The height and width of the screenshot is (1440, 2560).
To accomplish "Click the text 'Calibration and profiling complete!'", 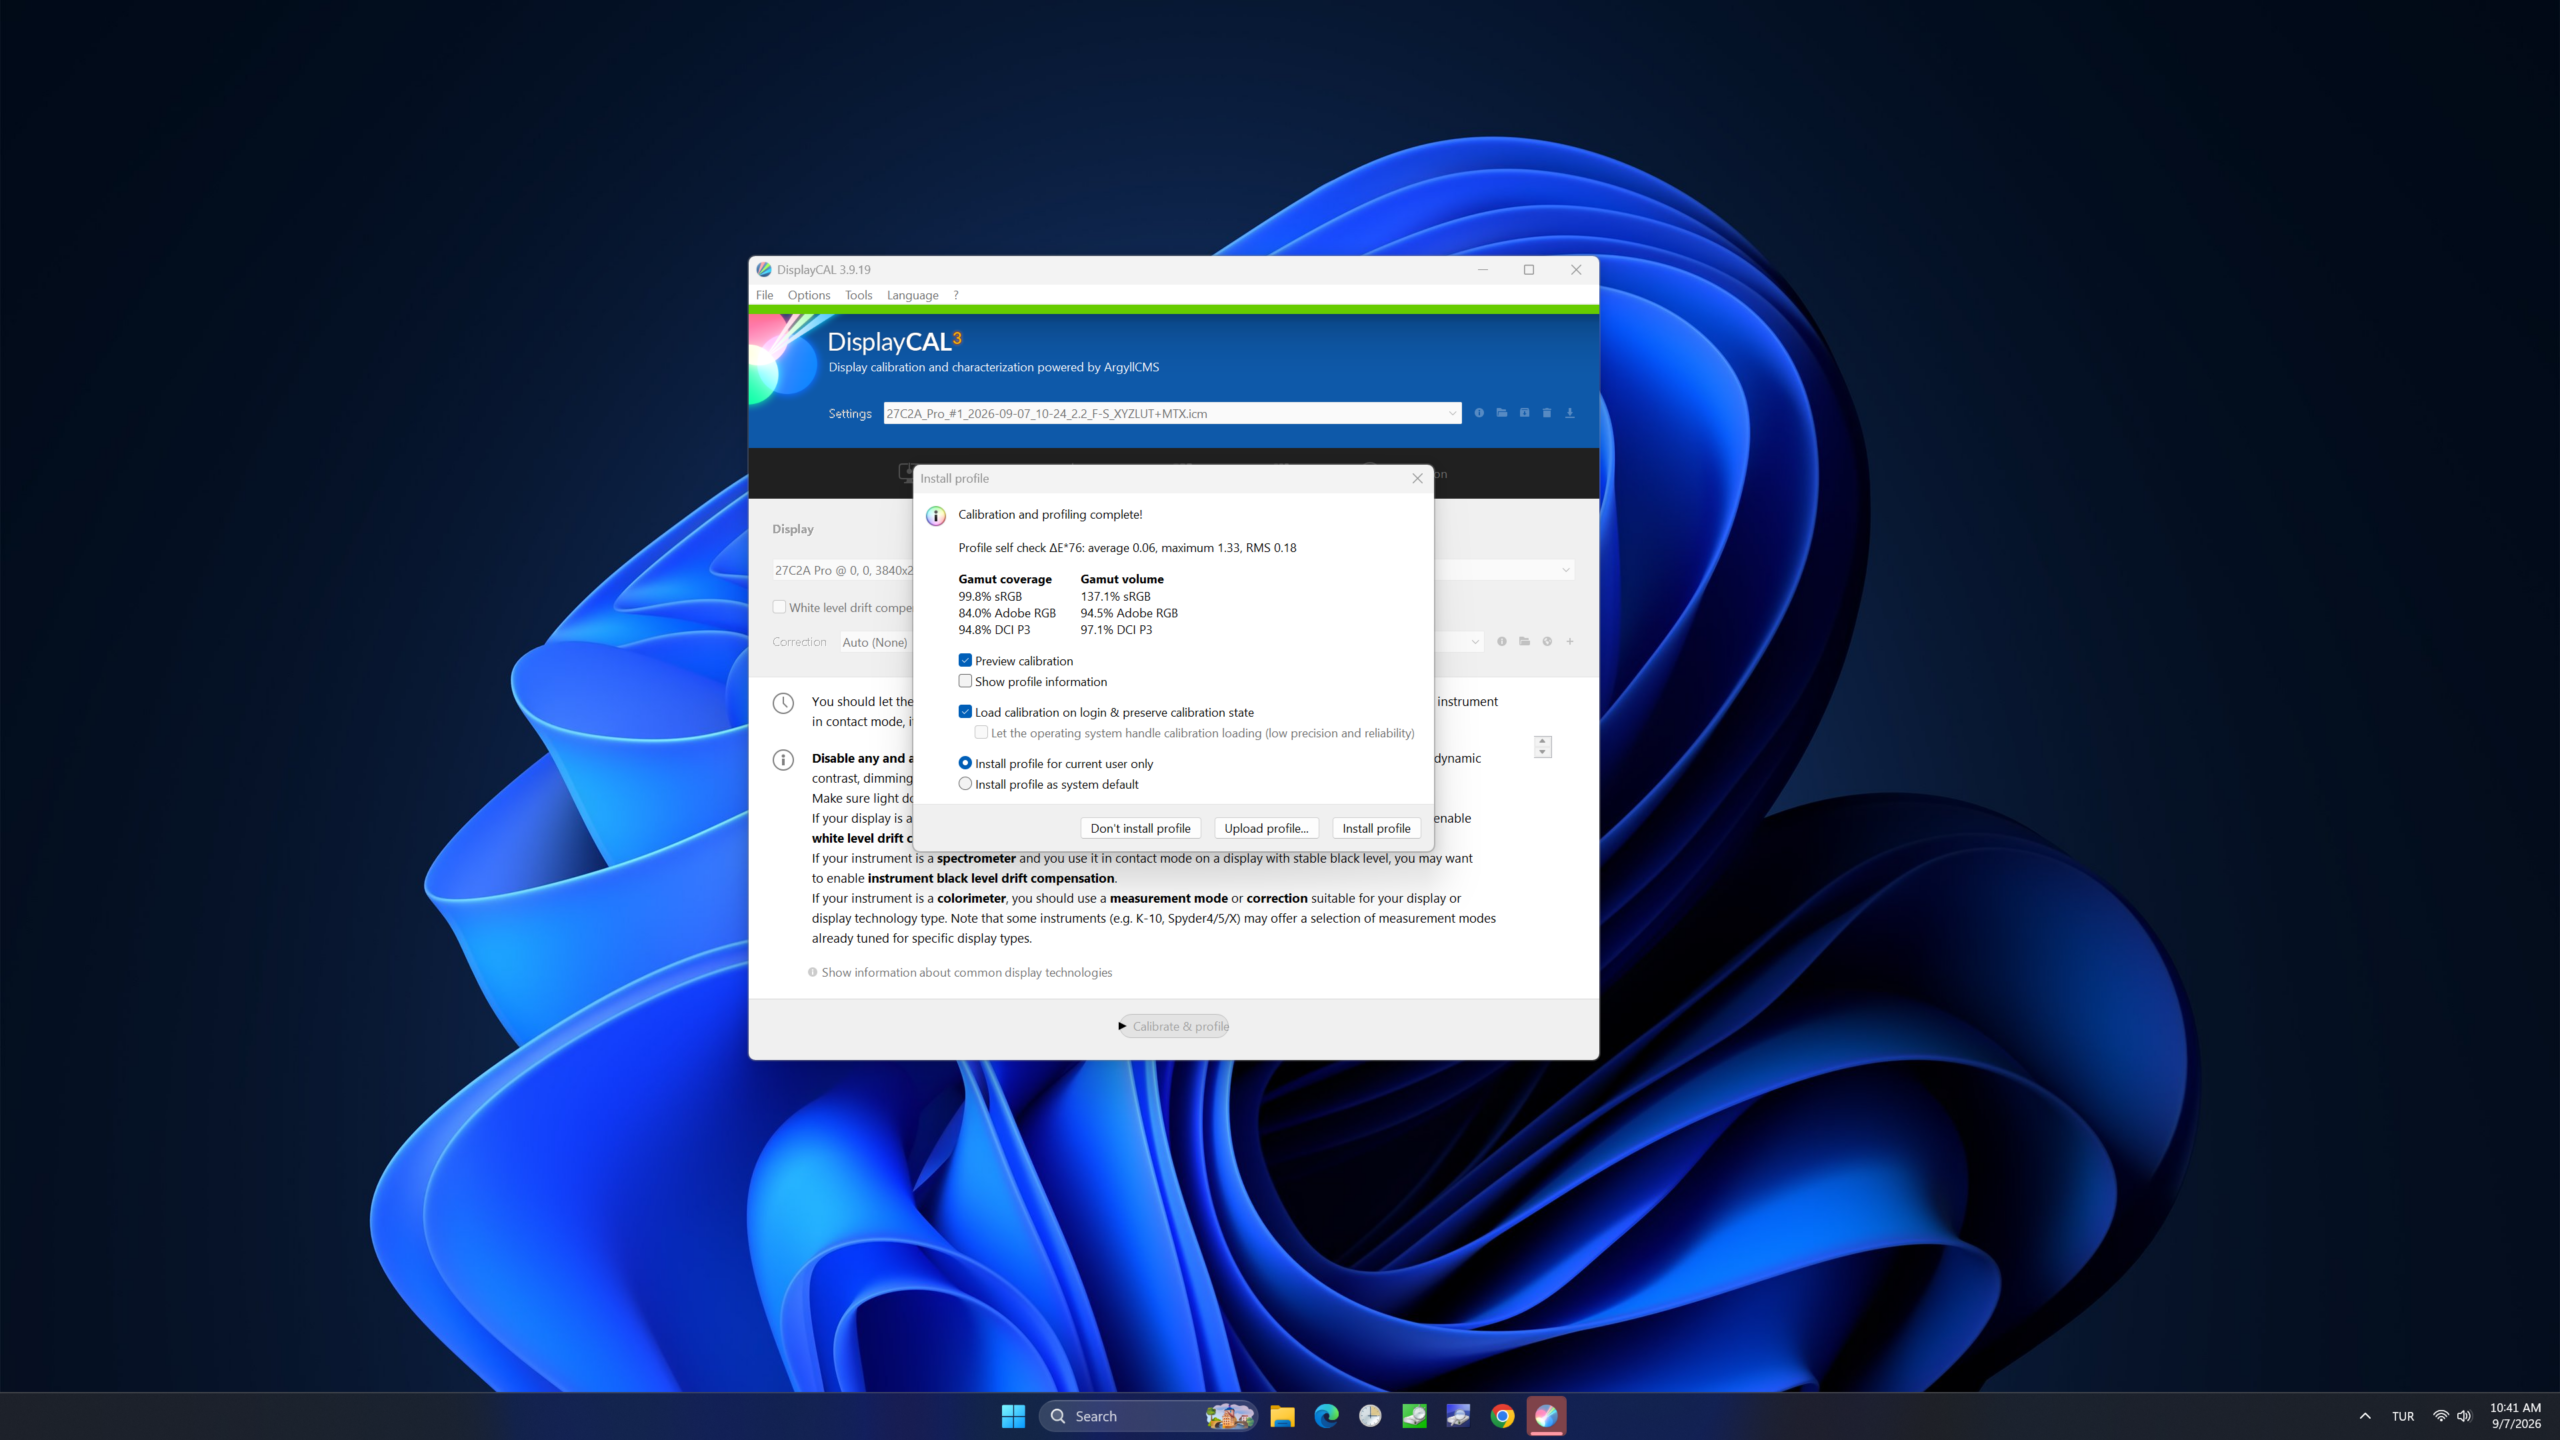I will pos(1050,515).
